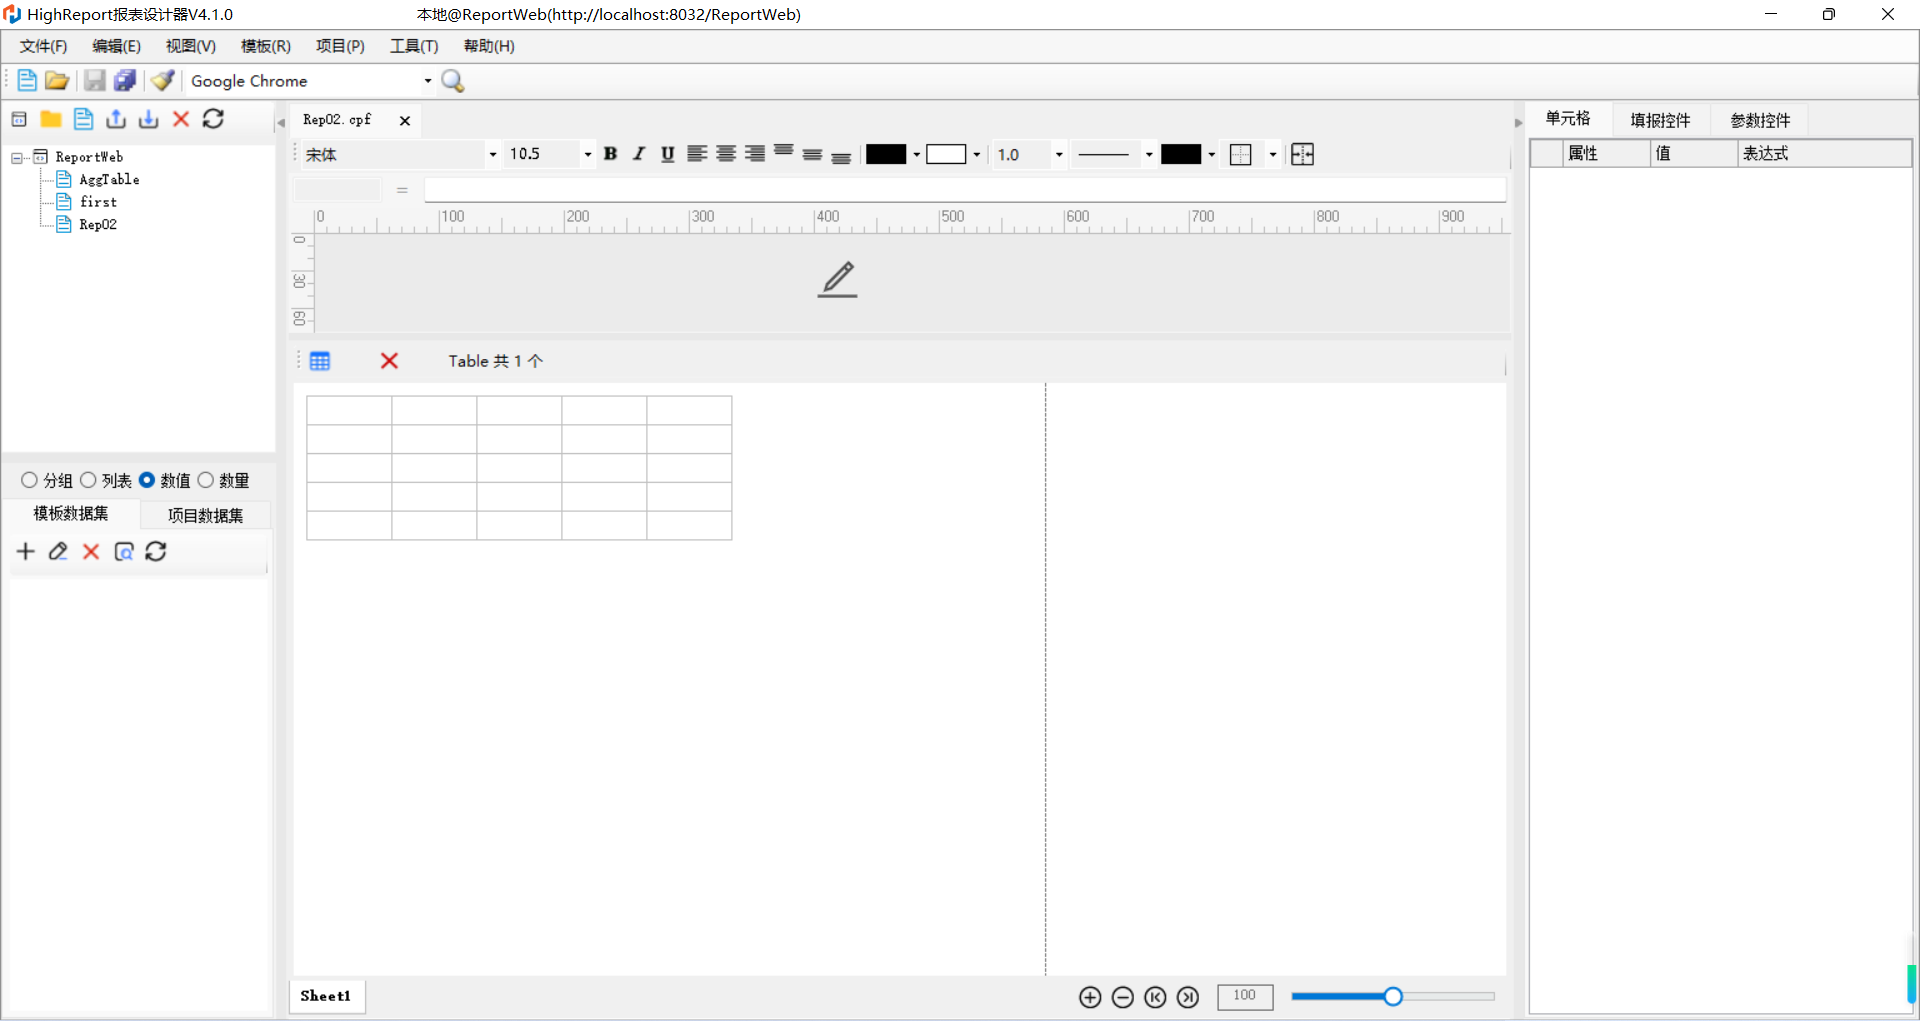
Task: Align text center horizontally
Action: [726, 154]
